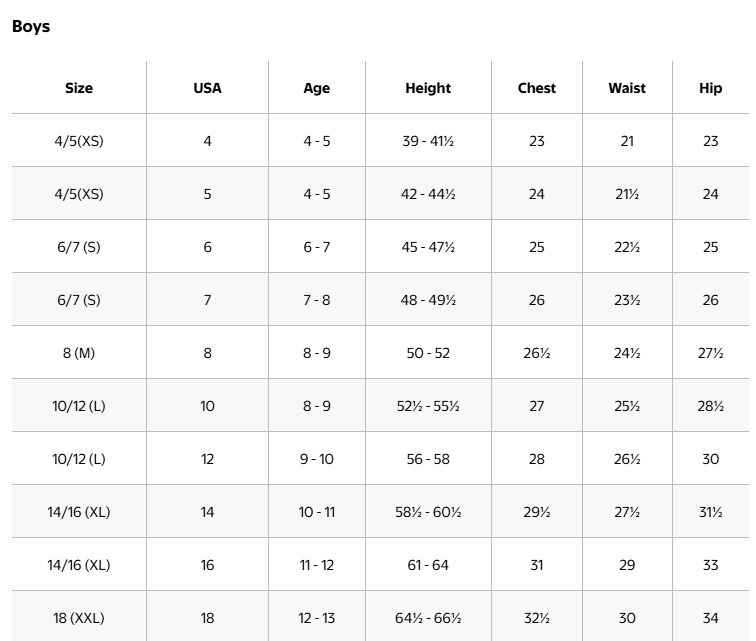The height and width of the screenshot is (641, 756).
Task: Click the Size column header
Action: (x=79, y=88)
